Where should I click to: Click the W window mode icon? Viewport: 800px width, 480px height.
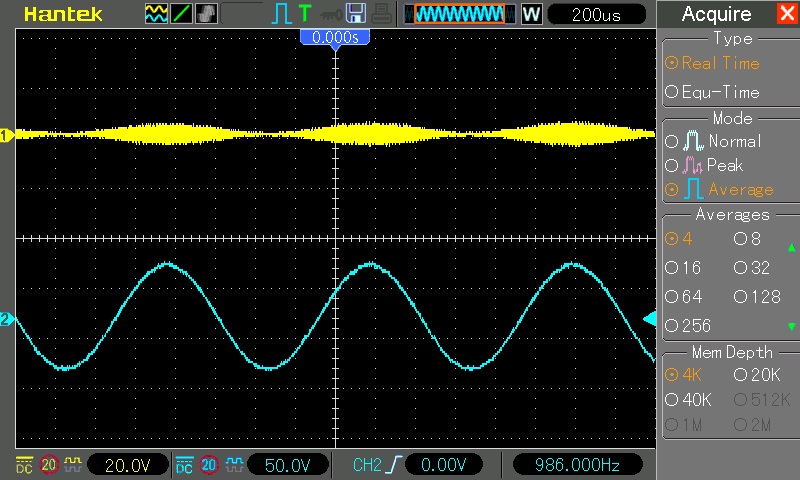tap(531, 14)
